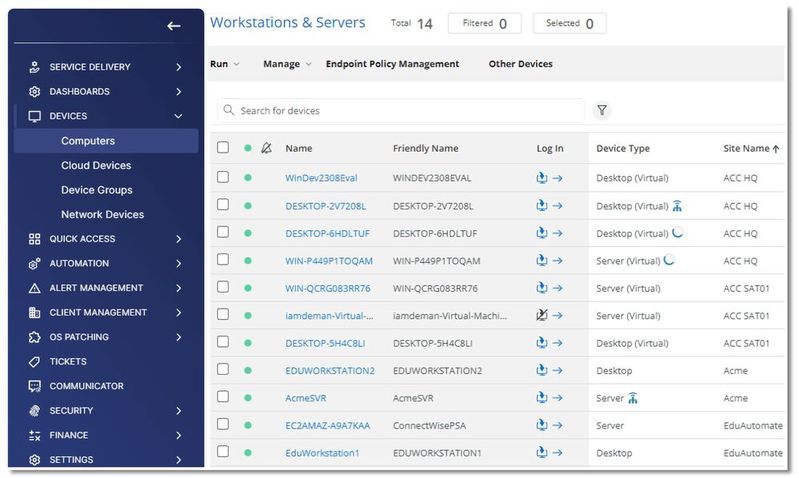
Task: Switch to Other Devices
Action: (x=520, y=64)
